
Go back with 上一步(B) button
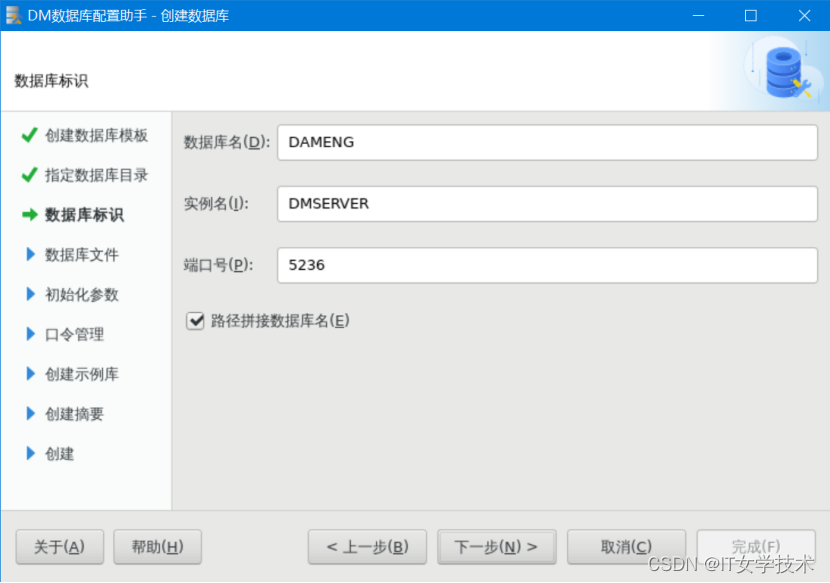click(367, 546)
